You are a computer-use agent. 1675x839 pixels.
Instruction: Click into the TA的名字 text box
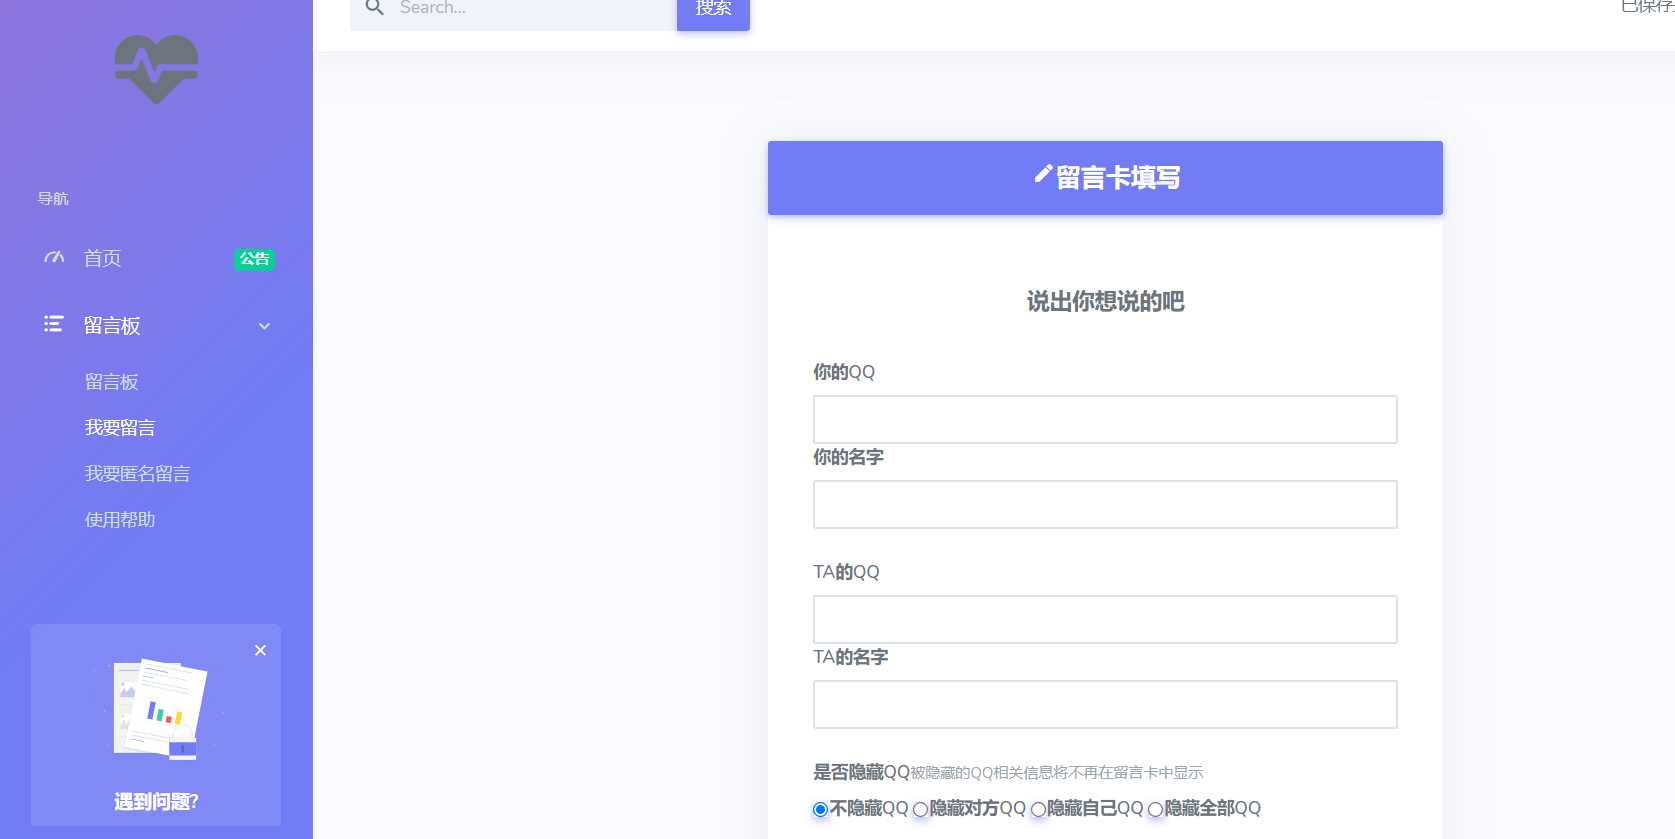1104,704
